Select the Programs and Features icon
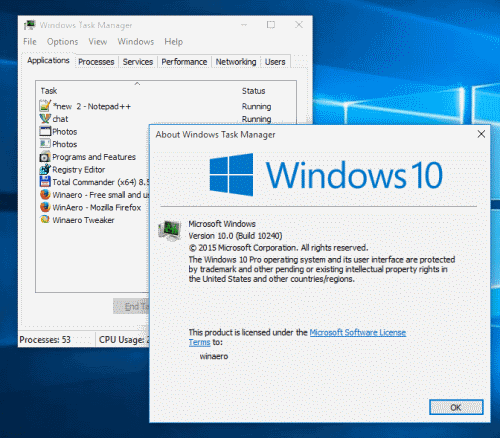500x438 pixels. coord(45,157)
